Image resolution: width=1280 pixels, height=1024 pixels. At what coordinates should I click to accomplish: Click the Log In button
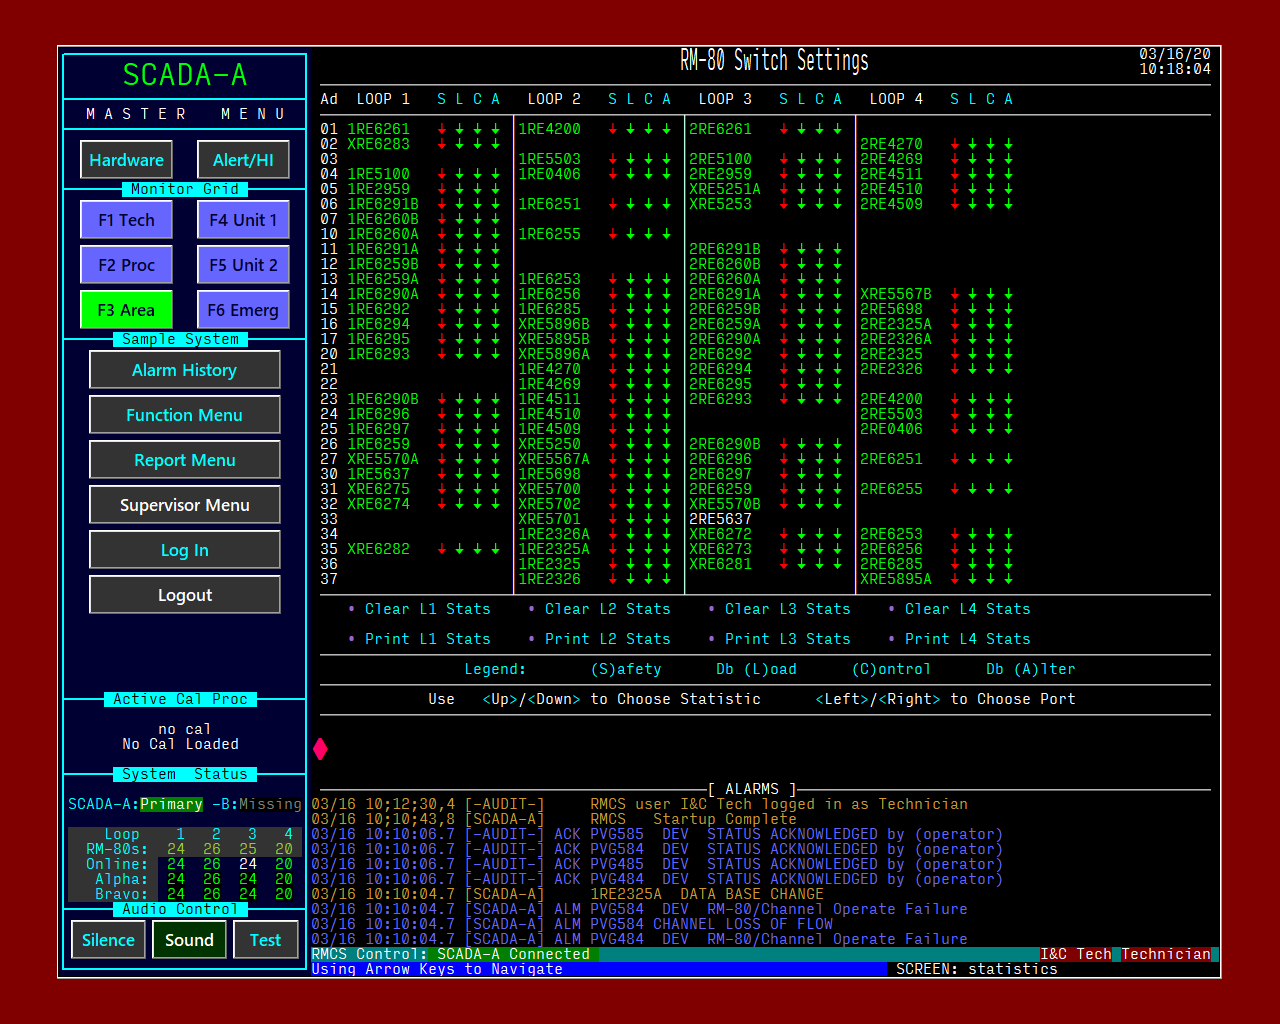tap(185, 550)
